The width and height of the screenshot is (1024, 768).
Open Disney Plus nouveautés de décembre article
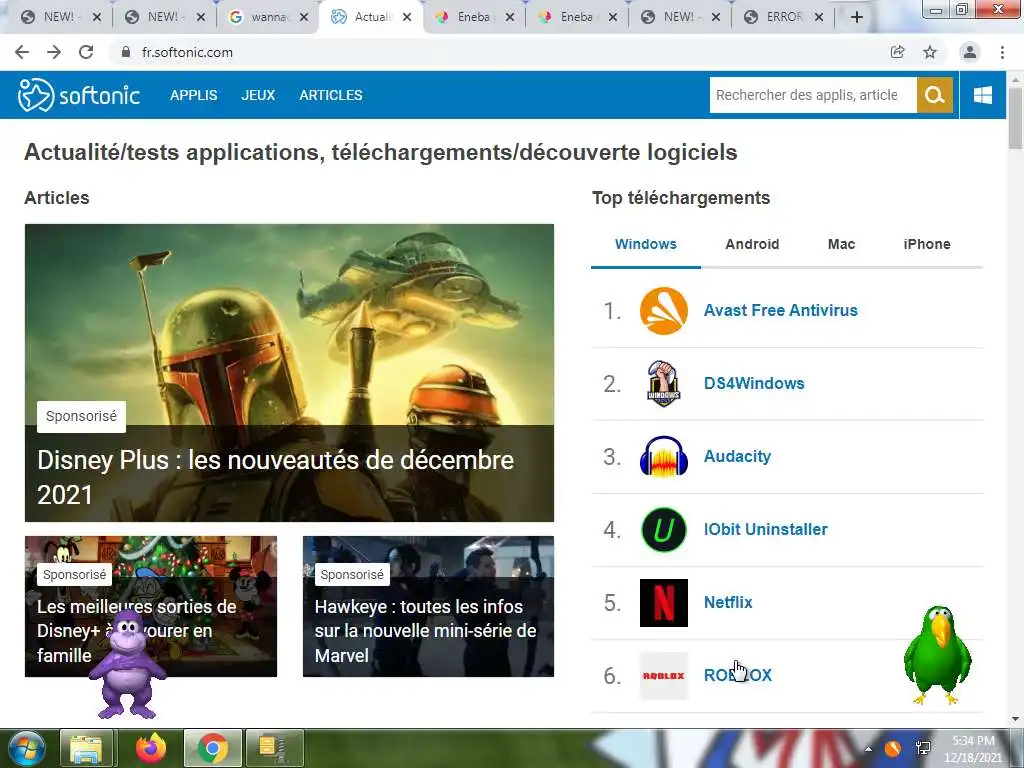275,477
